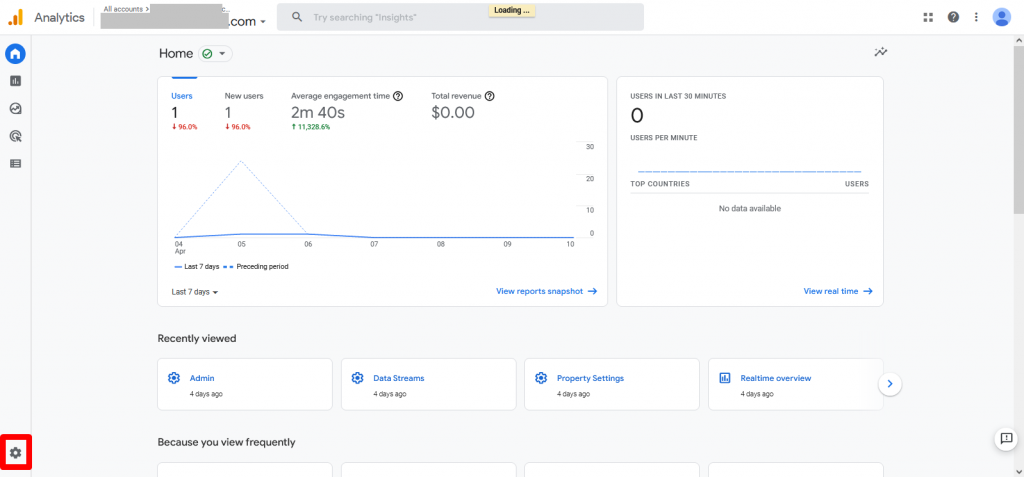
Task: Click chart icon on Realtime overview card
Action: point(724,378)
